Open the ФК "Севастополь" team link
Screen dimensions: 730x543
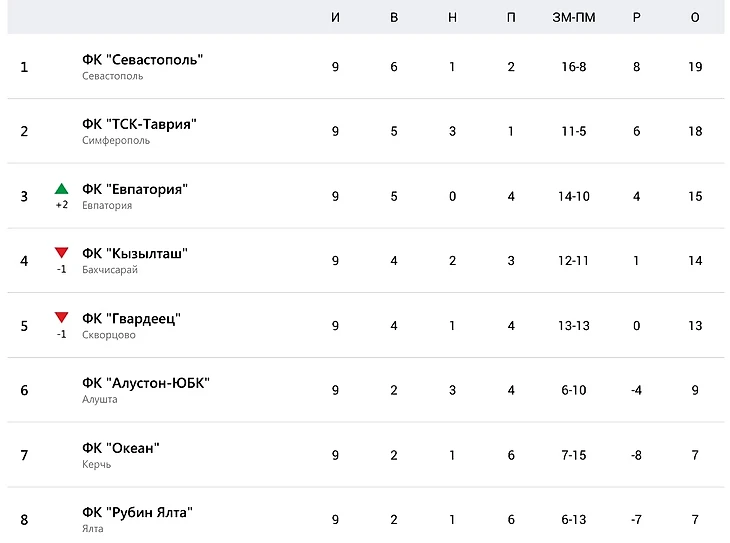(x=143, y=60)
